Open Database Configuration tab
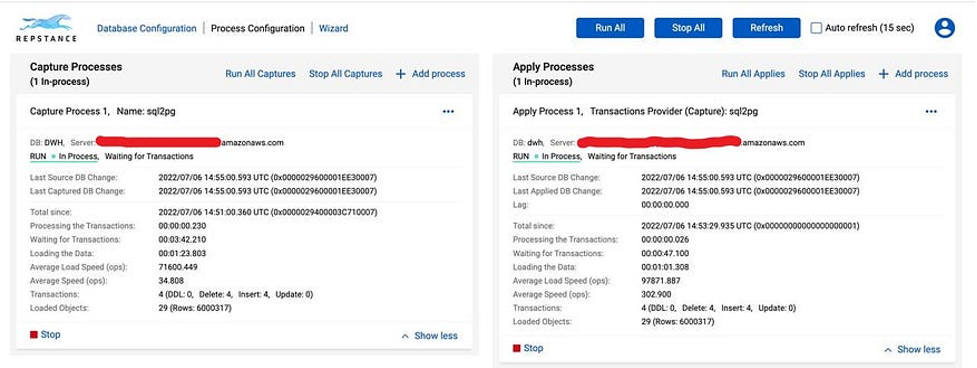Screen dimensions: 977x368 tap(146, 28)
